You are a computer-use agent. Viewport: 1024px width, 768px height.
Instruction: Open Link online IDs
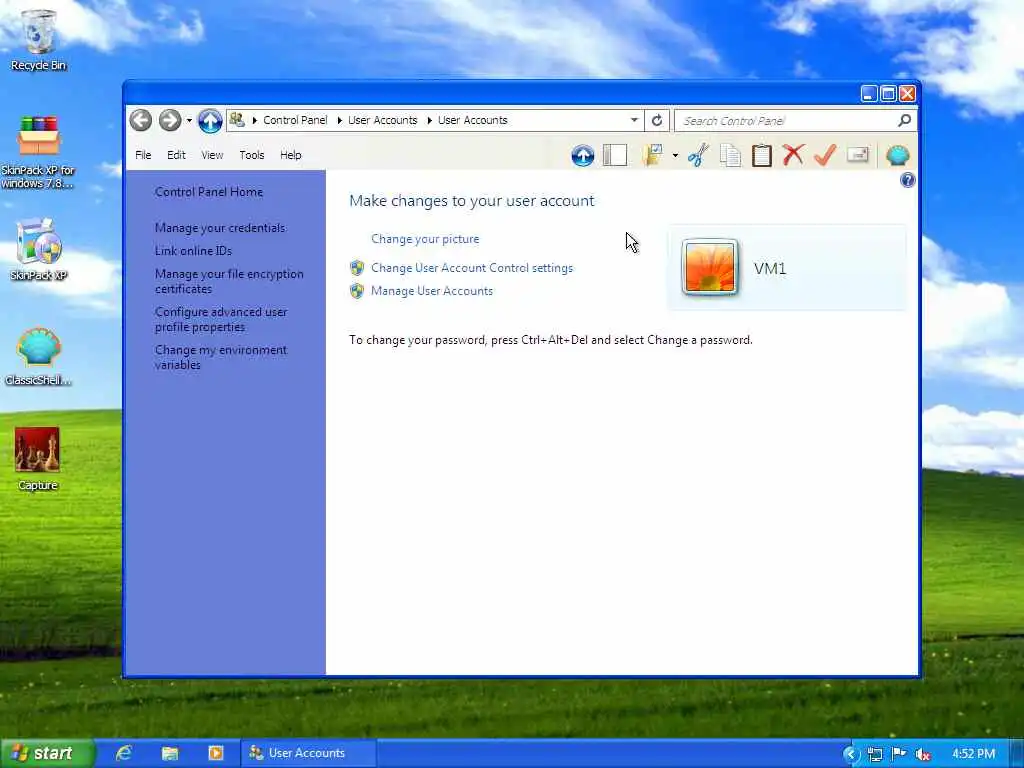click(193, 251)
